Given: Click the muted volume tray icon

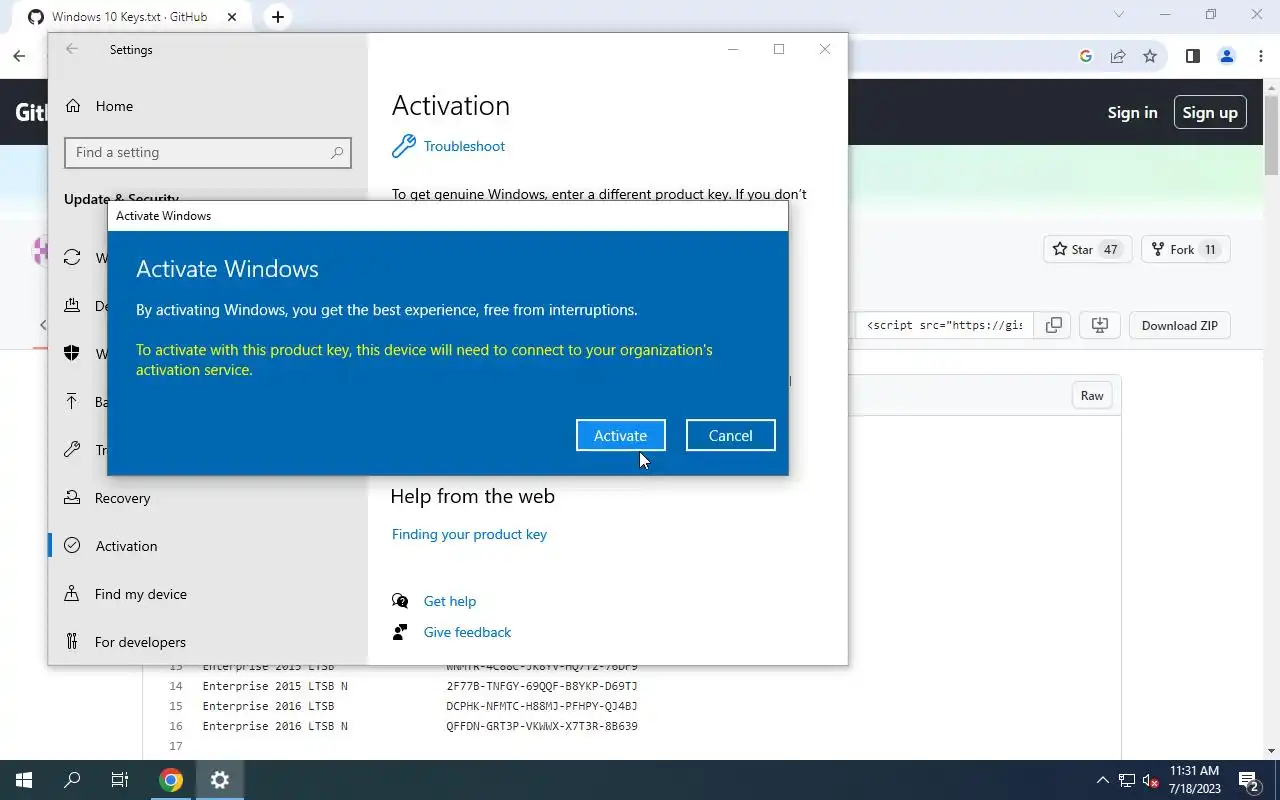Looking at the screenshot, I should tap(1151, 780).
